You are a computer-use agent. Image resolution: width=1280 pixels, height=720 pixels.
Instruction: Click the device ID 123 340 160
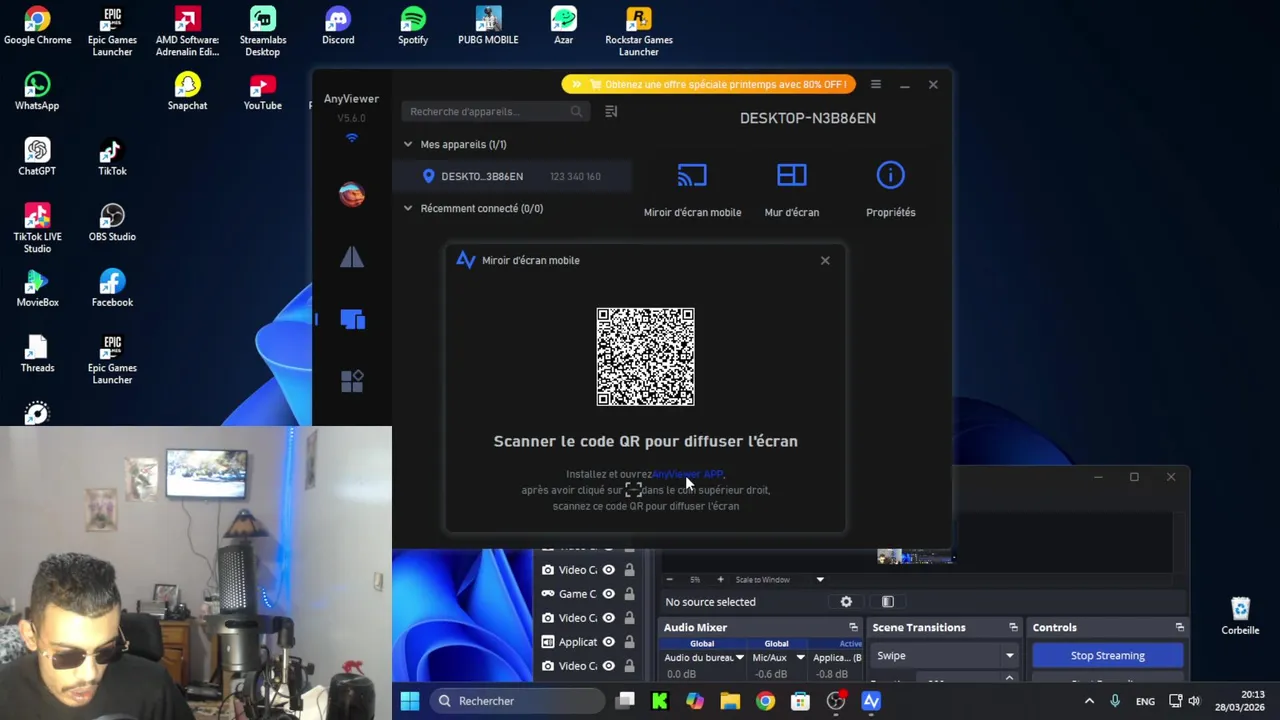pos(575,176)
